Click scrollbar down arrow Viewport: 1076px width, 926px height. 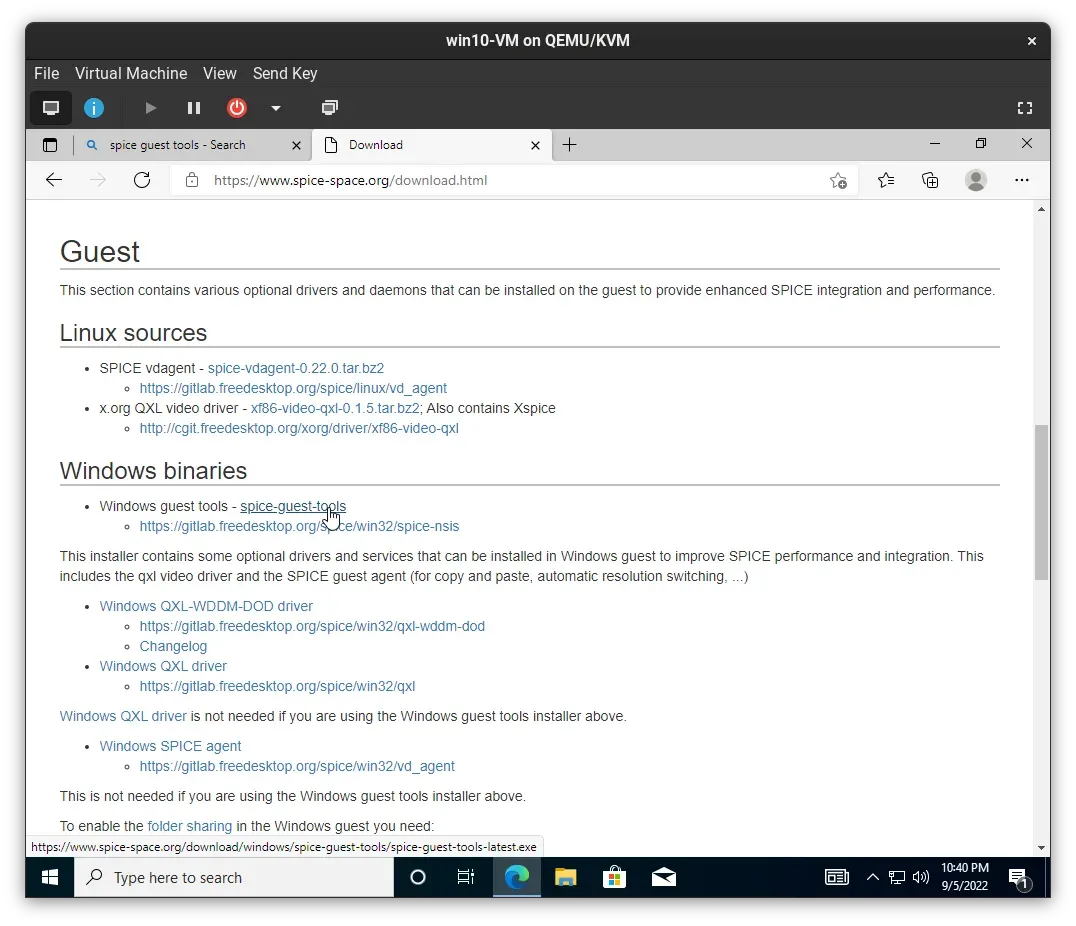[1041, 848]
